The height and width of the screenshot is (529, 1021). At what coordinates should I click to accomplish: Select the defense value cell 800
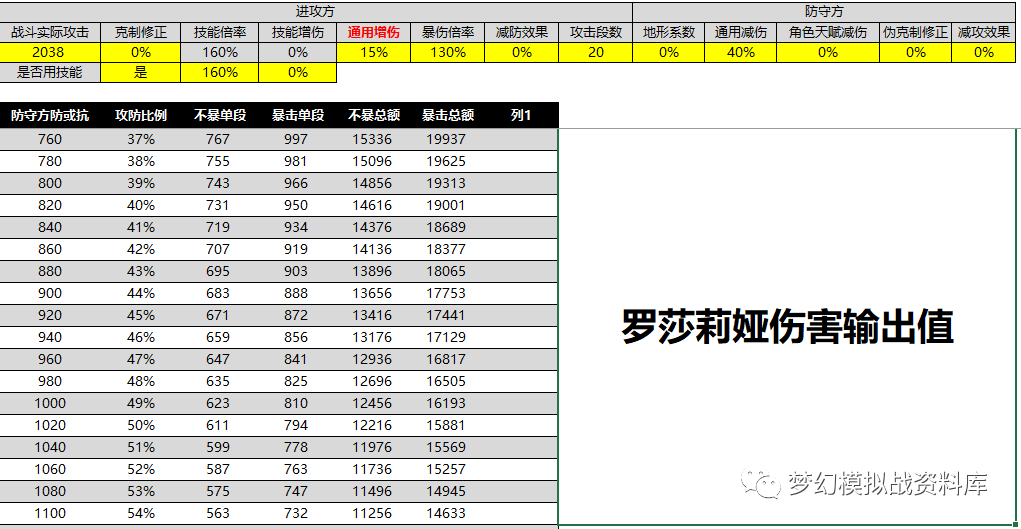pos(50,184)
